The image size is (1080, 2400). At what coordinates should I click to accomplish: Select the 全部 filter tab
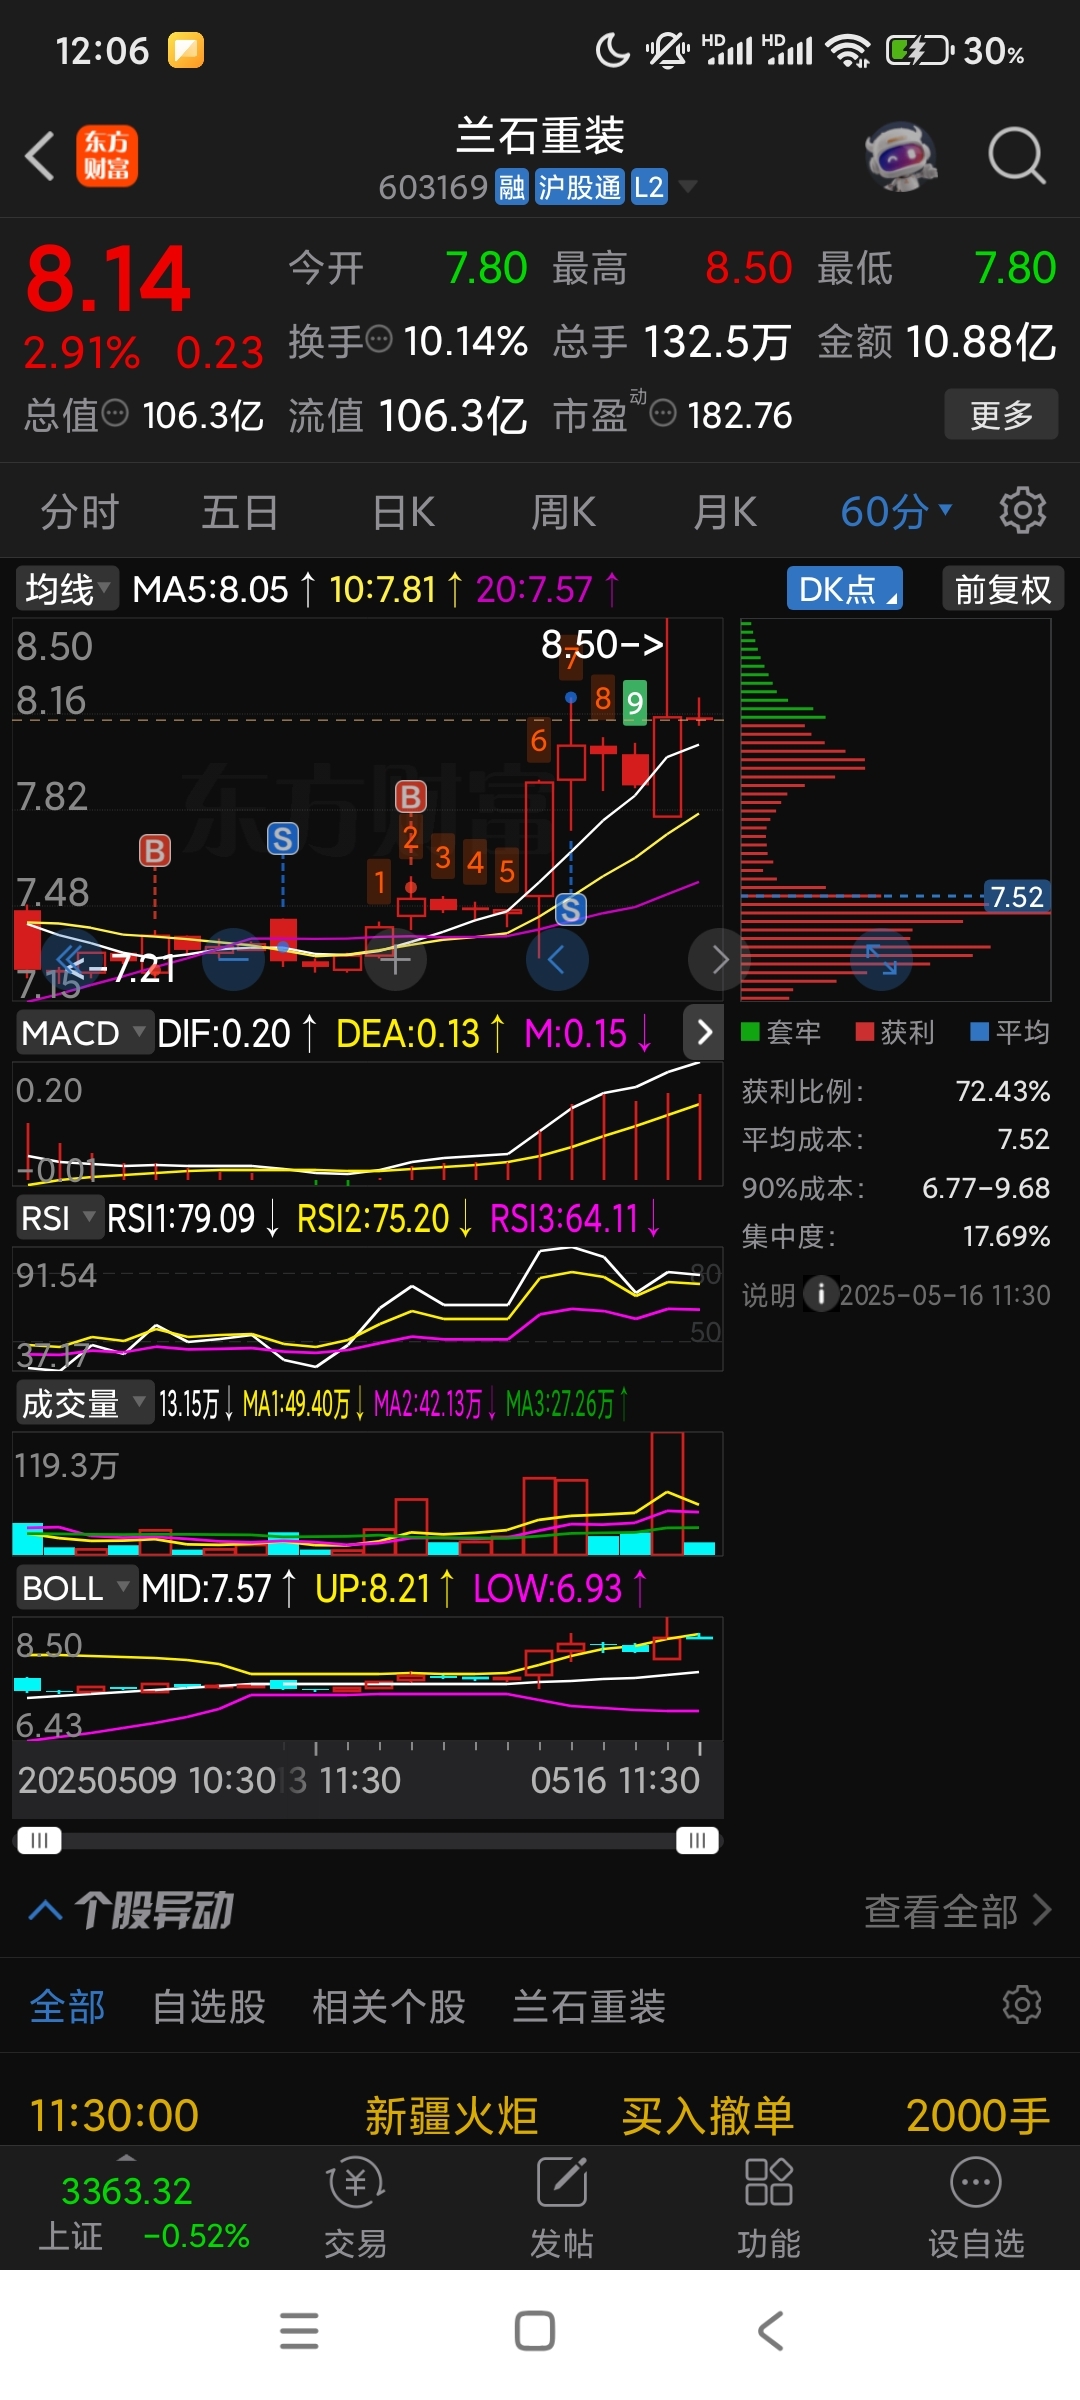pos(67,2006)
